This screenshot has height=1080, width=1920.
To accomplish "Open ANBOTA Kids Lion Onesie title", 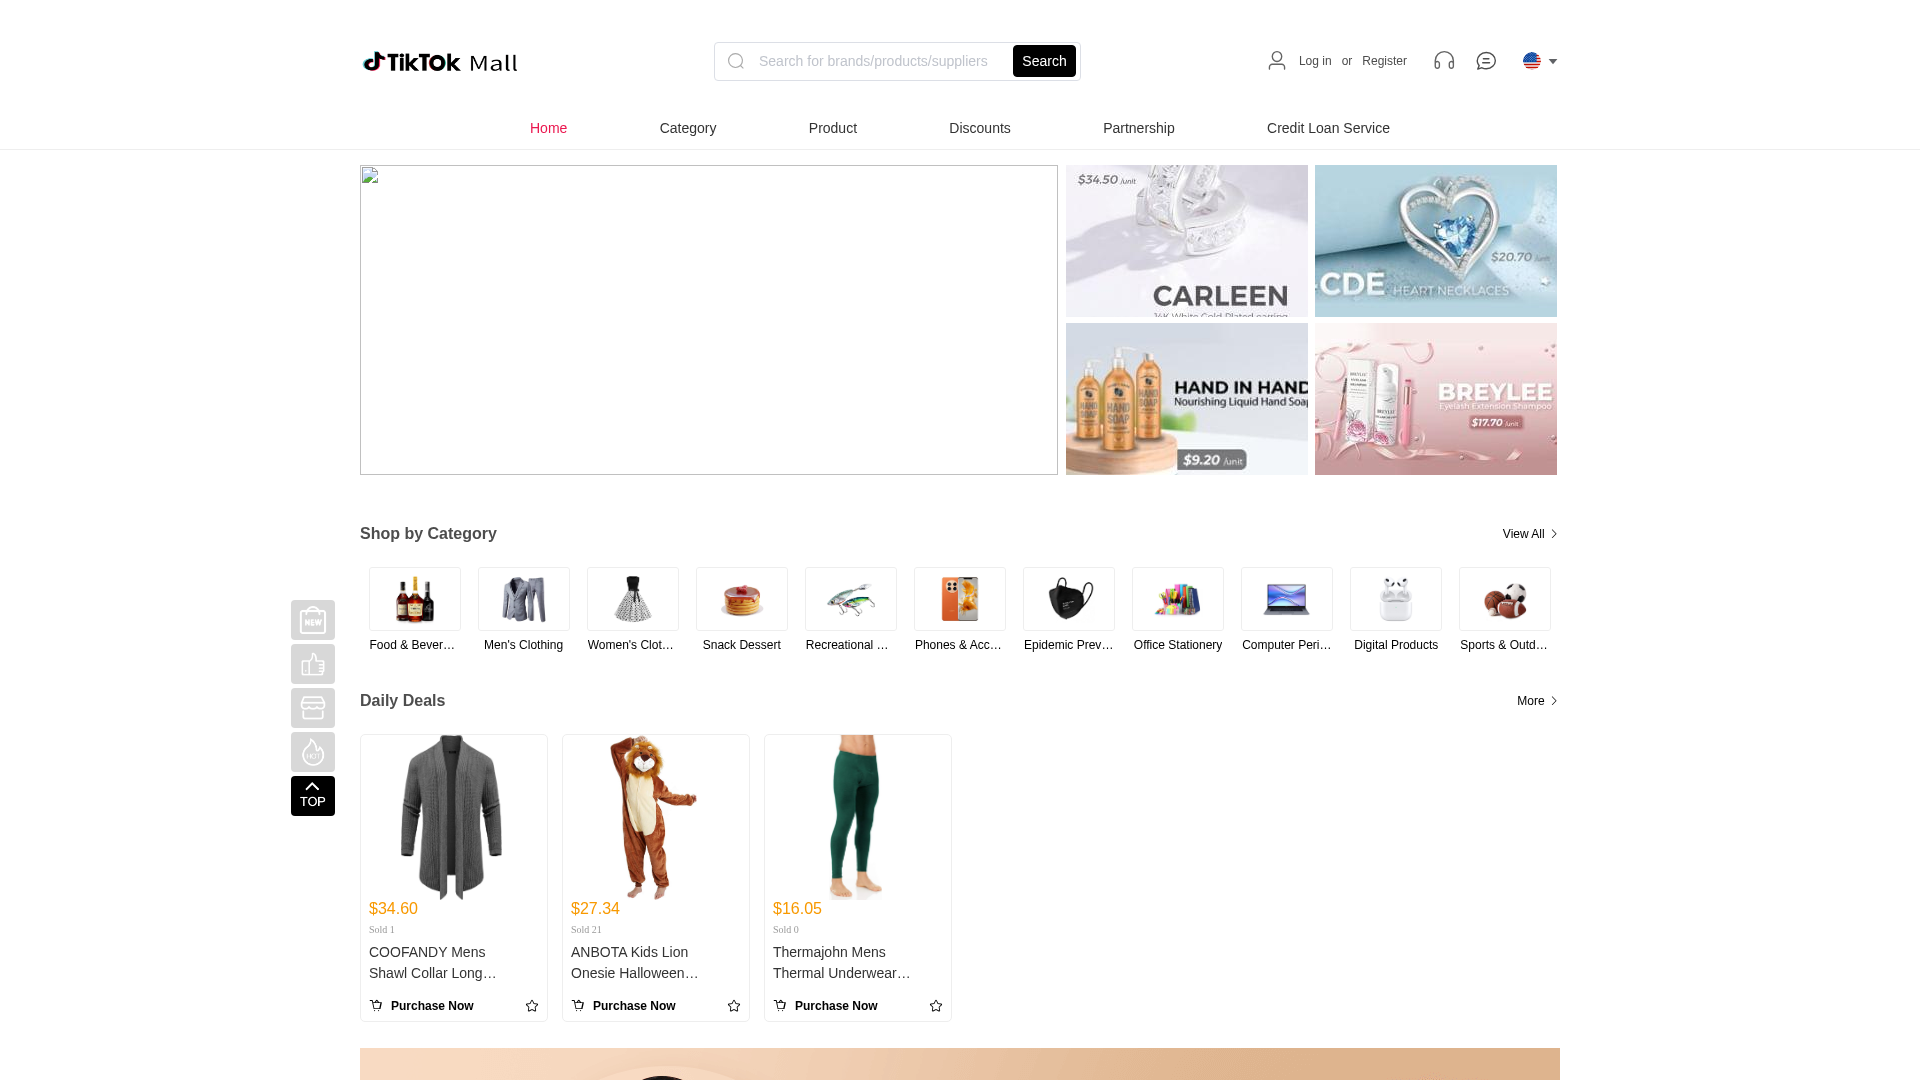I will (x=635, y=963).
